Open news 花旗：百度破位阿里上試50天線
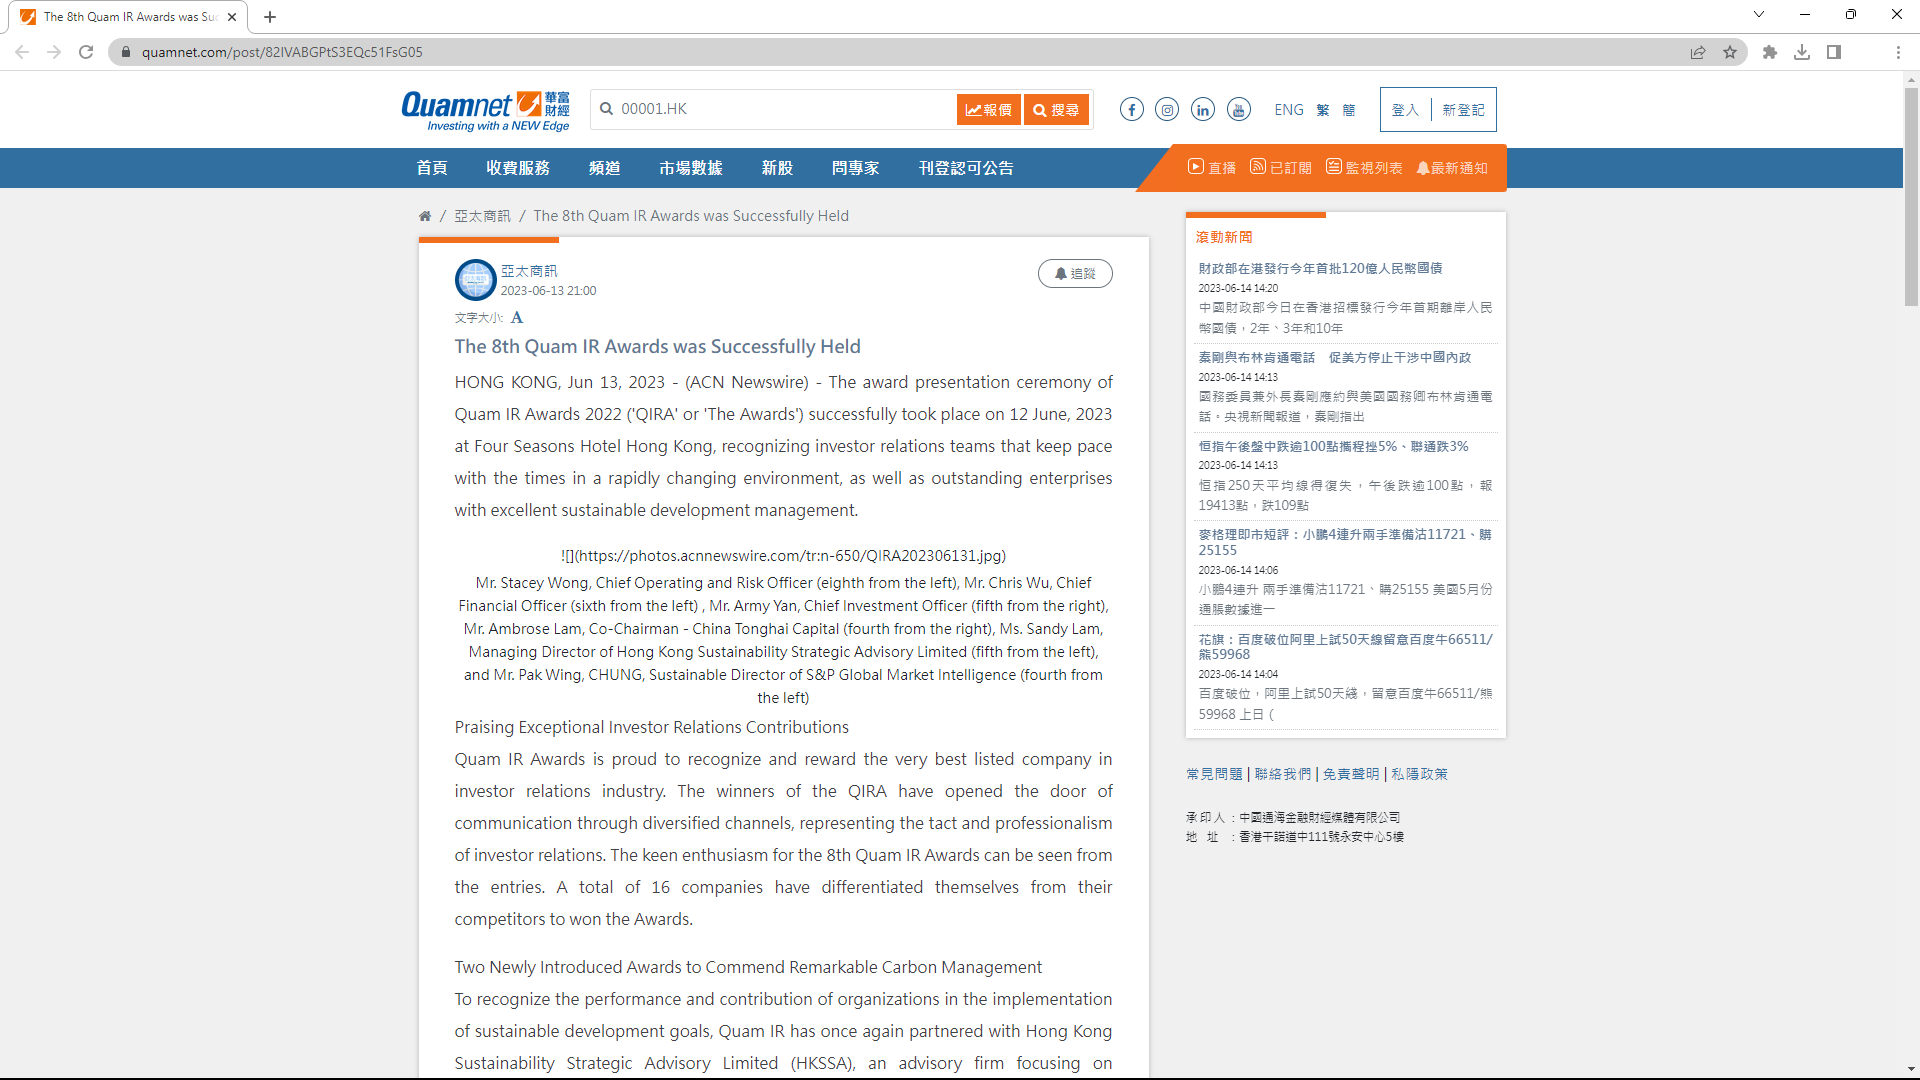Image resolution: width=1920 pixels, height=1080 pixels. click(1345, 646)
